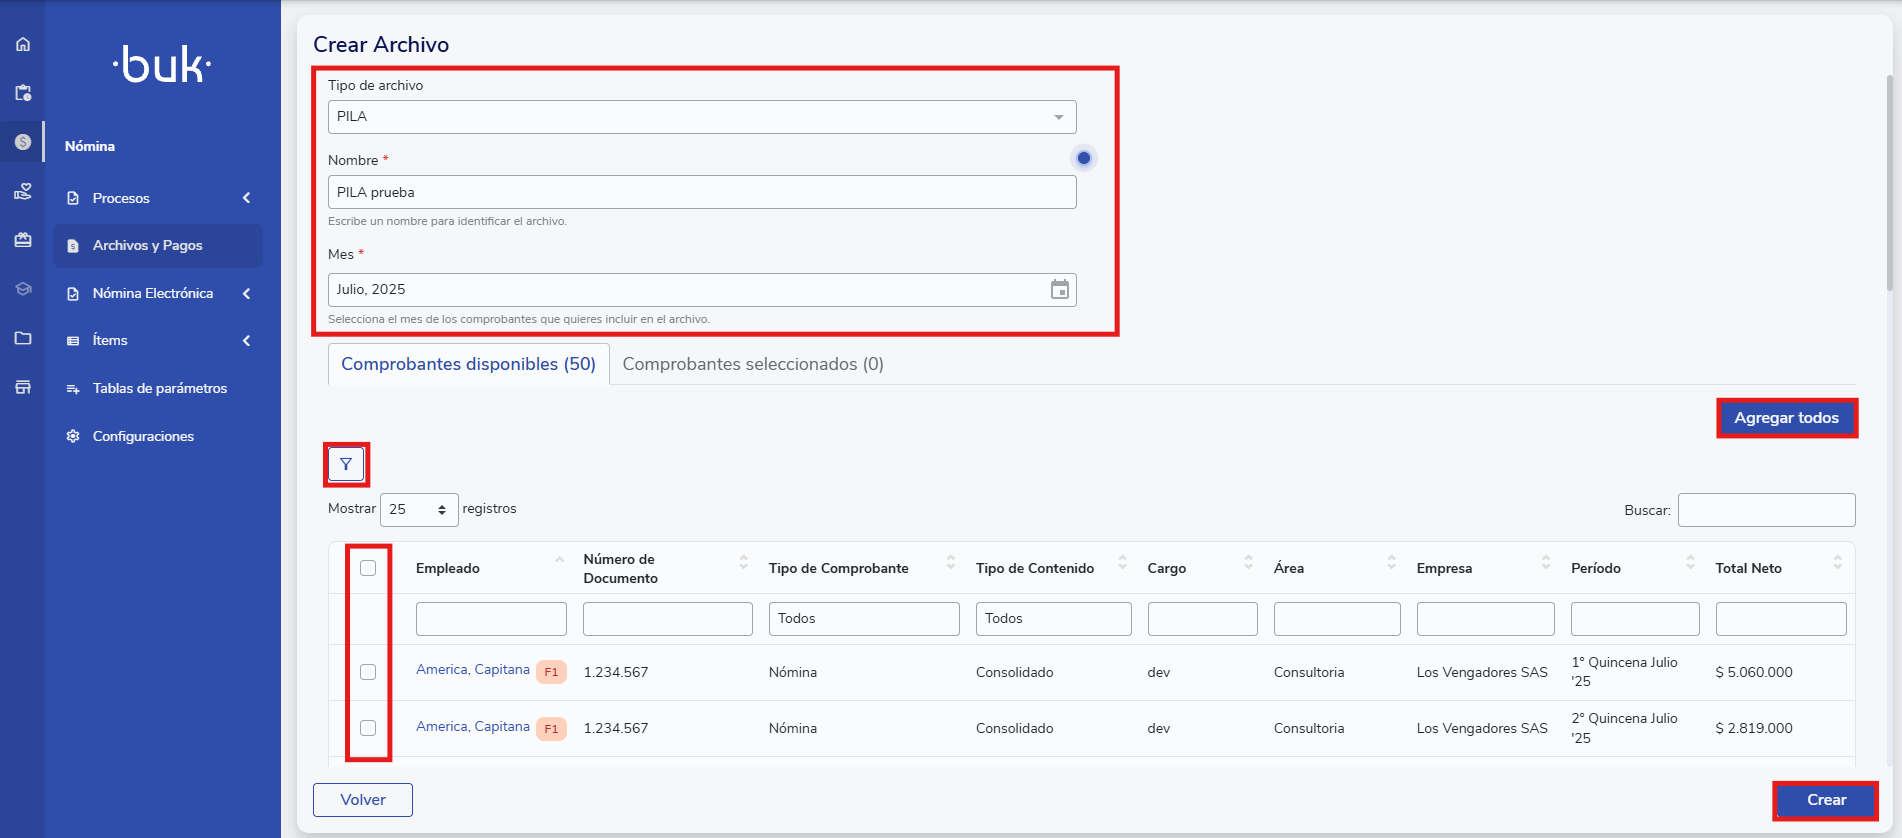Click the hand with heart icon
Image resolution: width=1902 pixels, height=838 pixels.
(x=23, y=191)
